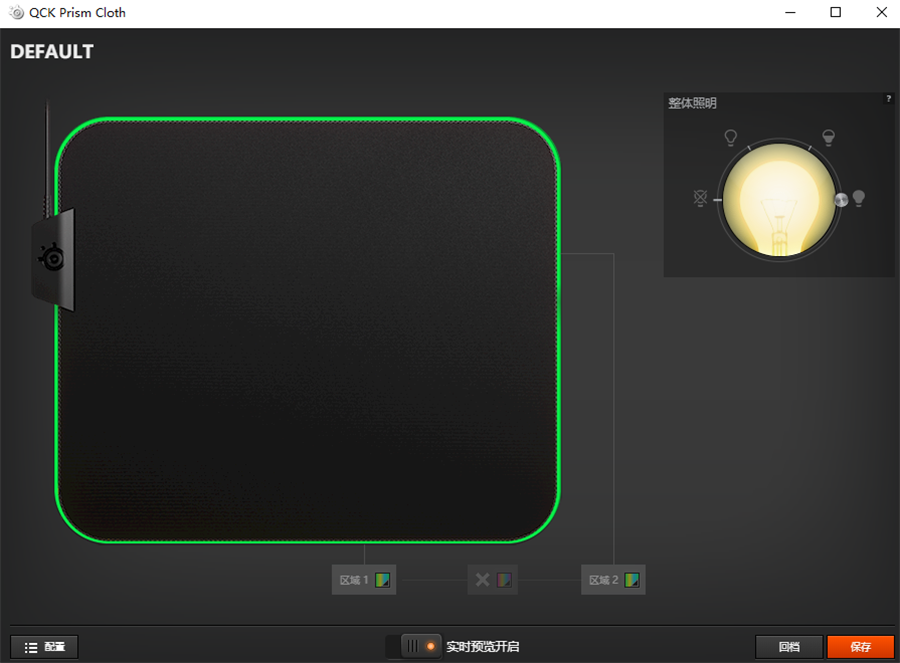Open the 区域 1 color swatch
900x663 pixels.
click(x=383, y=580)
